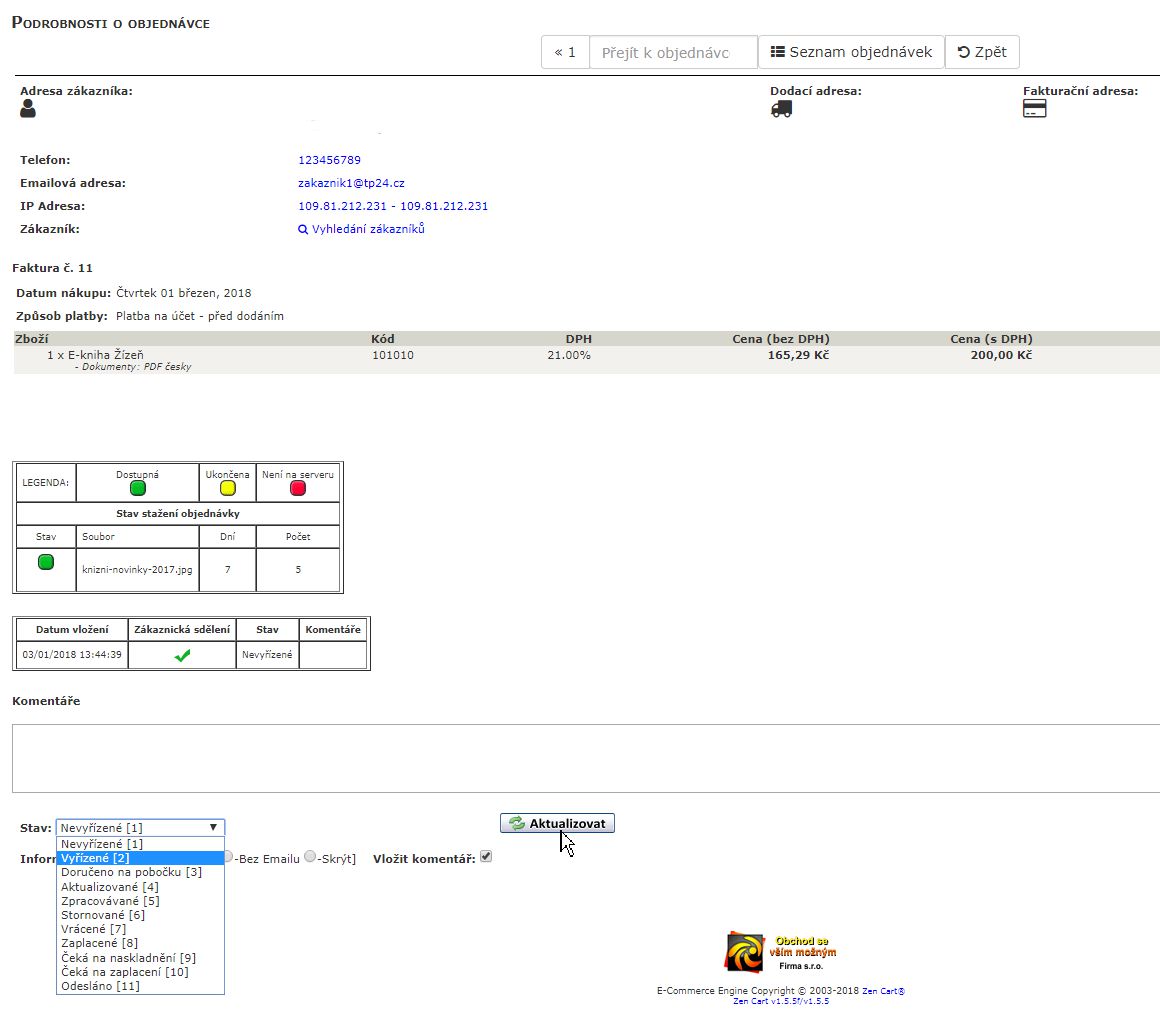Open the Vyhledání zákazníků link
The height and width of the screenshot is (1024, 1160).
coord(362,229)
